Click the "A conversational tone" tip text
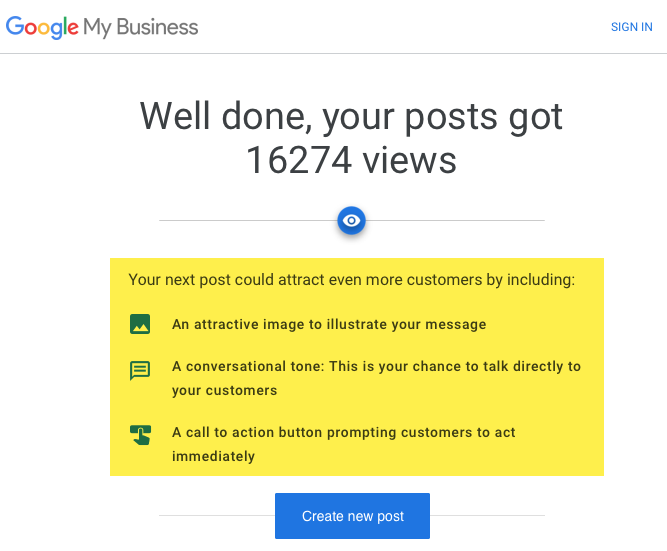Screen dimensions: 667x551 pyautogui.click(x=376, y=366)
